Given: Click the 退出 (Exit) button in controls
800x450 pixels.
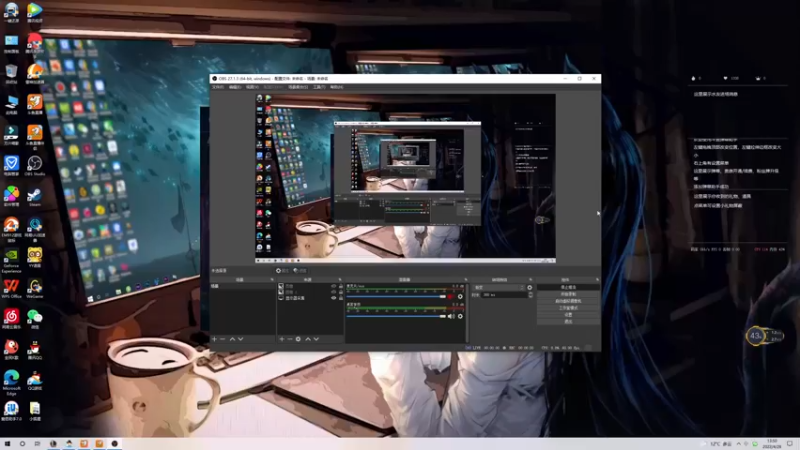Looking at the screenshot, I should click(568, 321).
